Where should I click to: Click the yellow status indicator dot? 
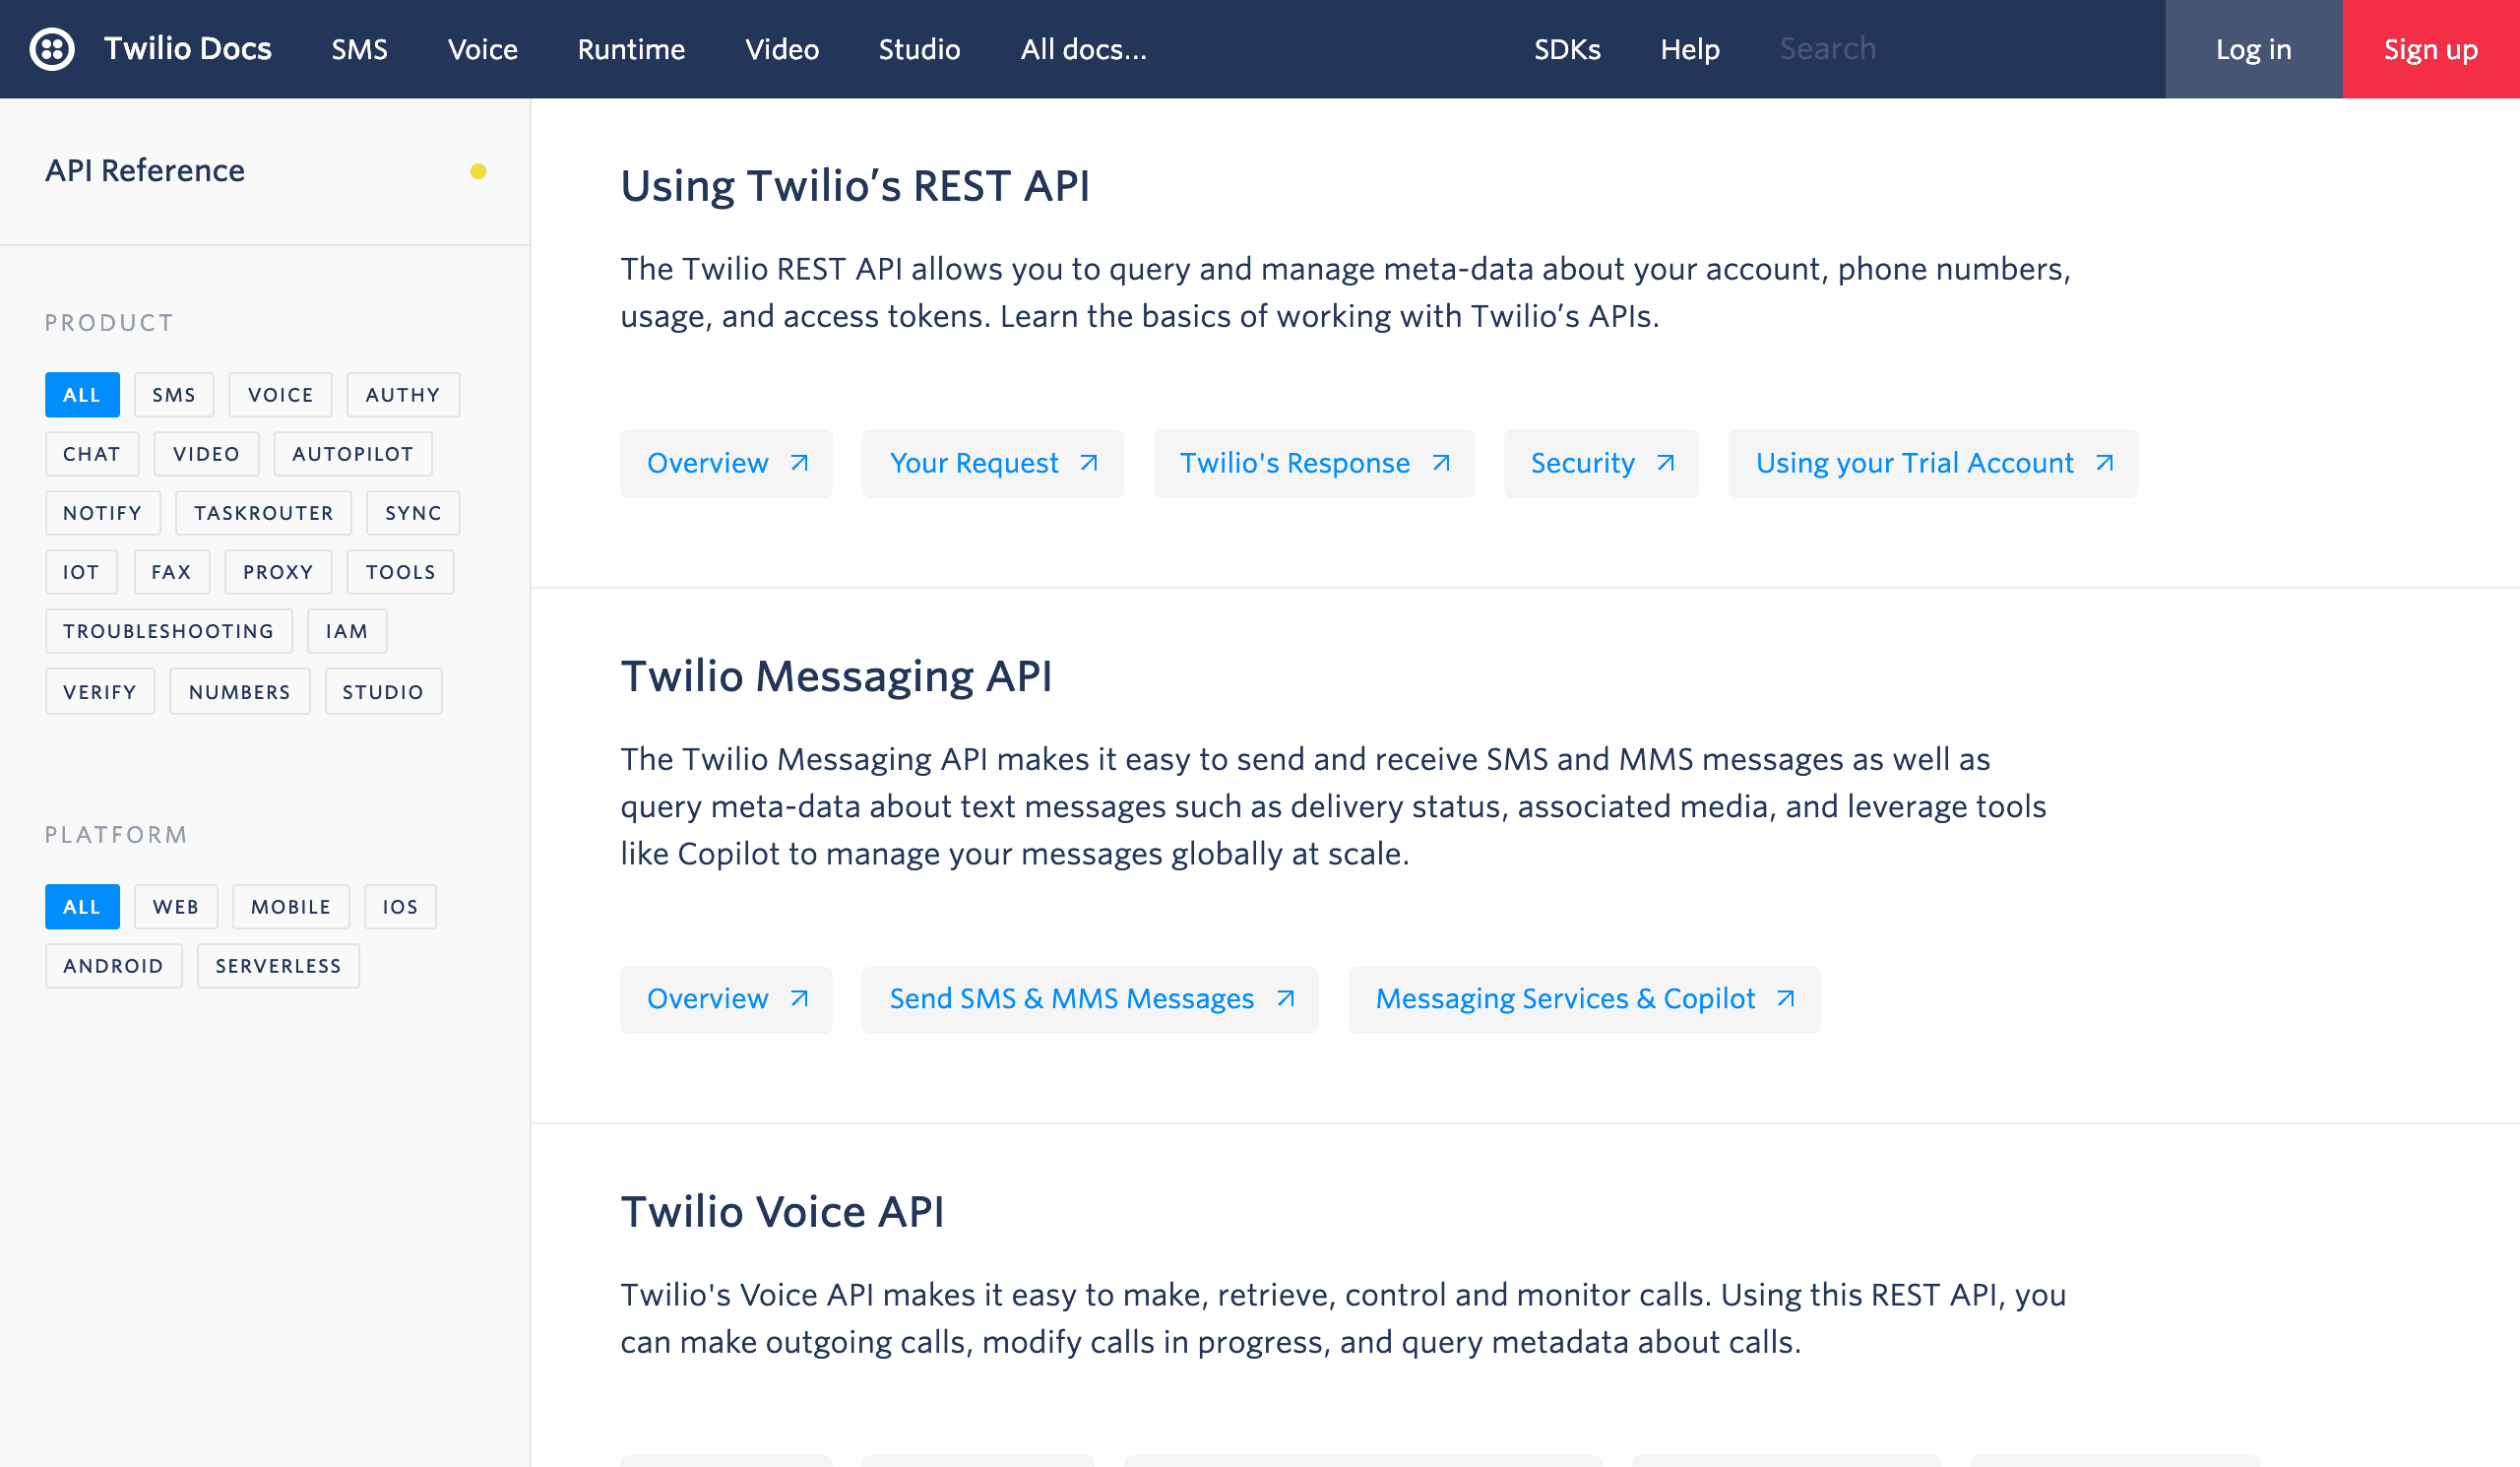pyautogui.click(x=478, y=171)
